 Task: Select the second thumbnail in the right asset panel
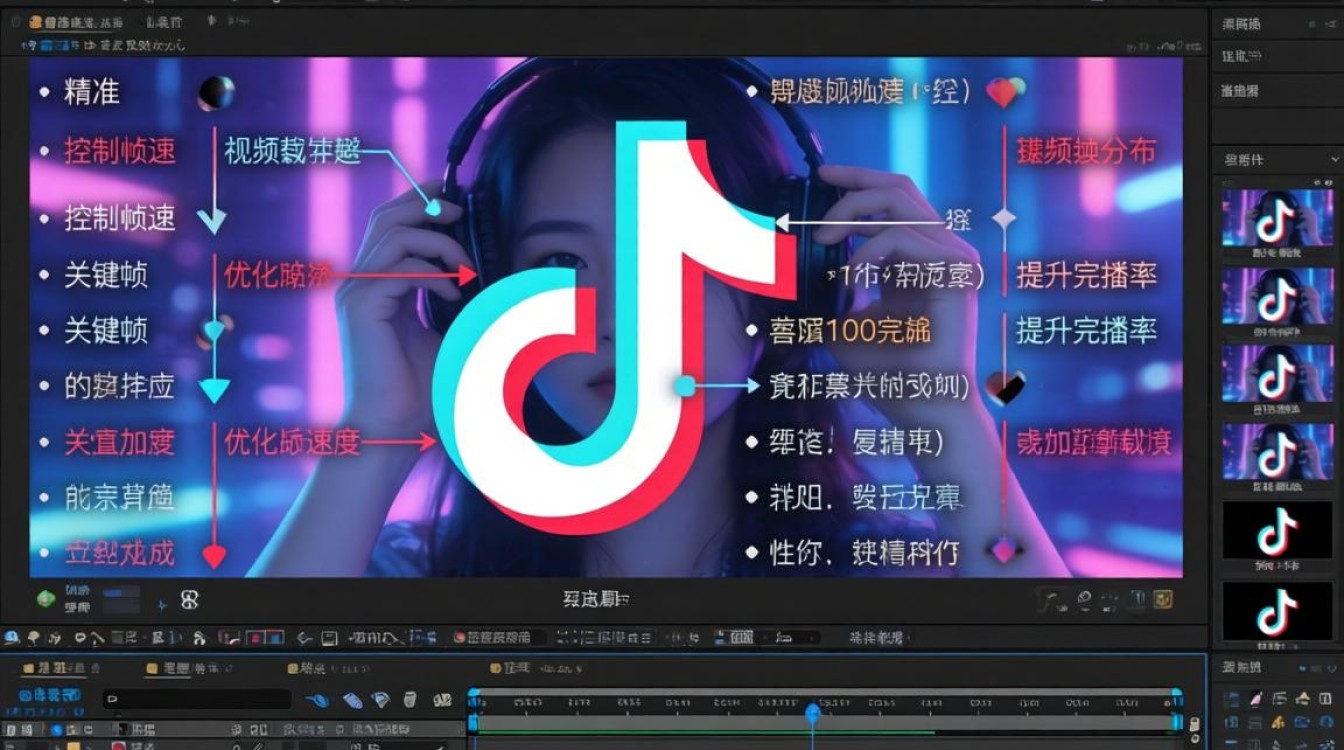[x=1277, y=296]
